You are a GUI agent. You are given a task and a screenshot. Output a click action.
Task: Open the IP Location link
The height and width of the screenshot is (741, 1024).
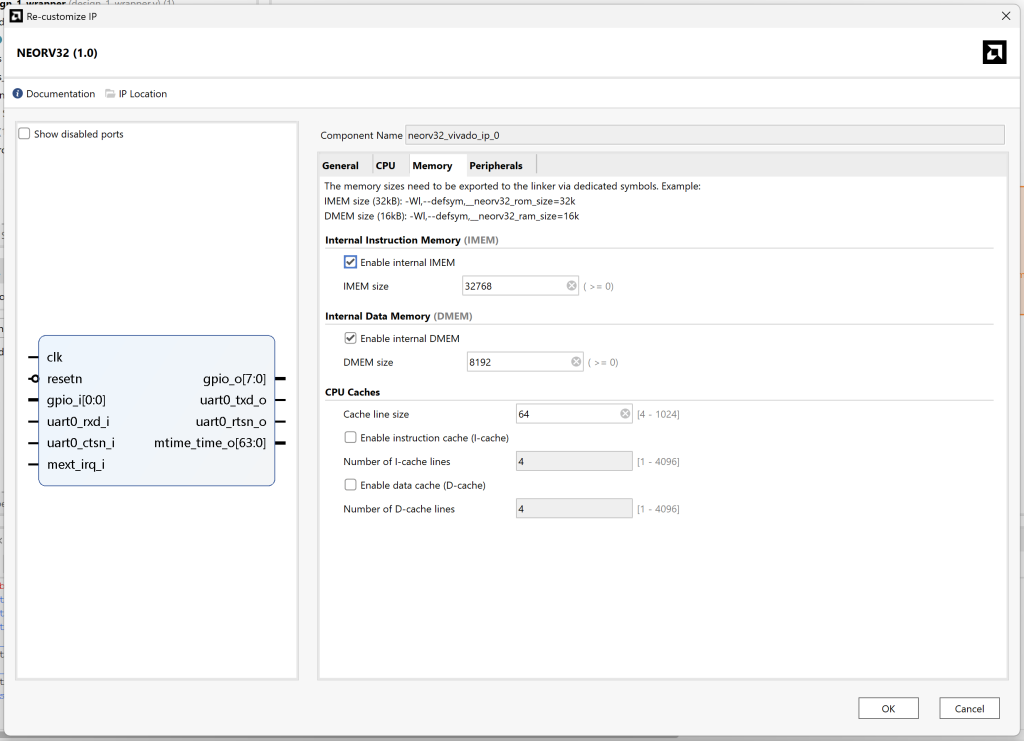click(143, 93)
